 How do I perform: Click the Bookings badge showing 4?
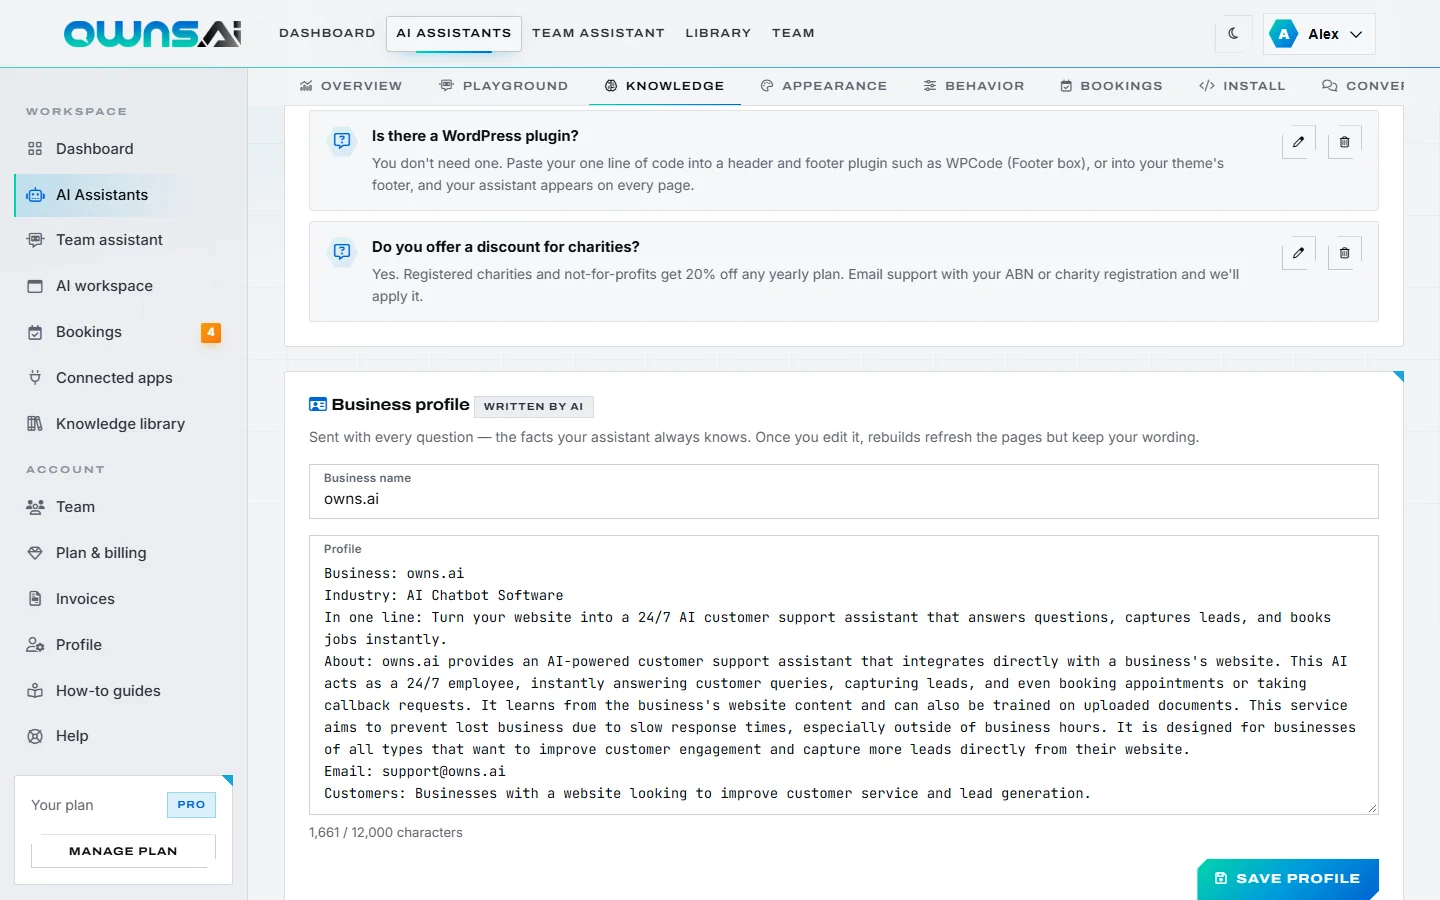click(x=211, y=332)
